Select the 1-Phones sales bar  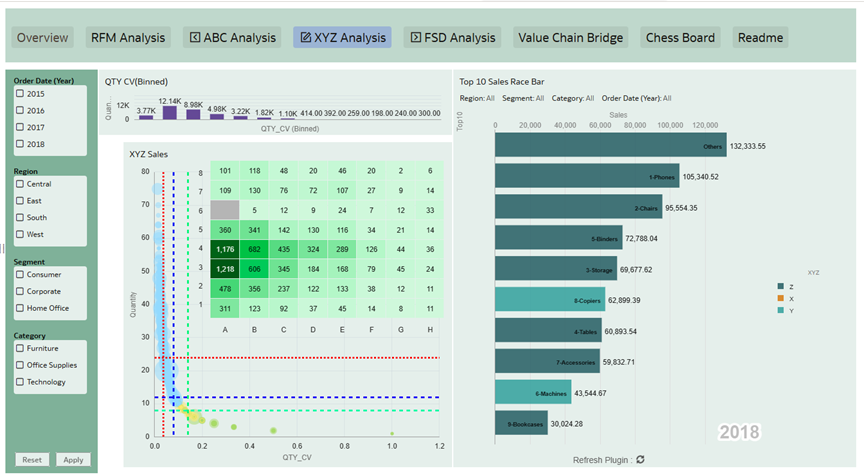pyautogui.click(x=587, y=176)
